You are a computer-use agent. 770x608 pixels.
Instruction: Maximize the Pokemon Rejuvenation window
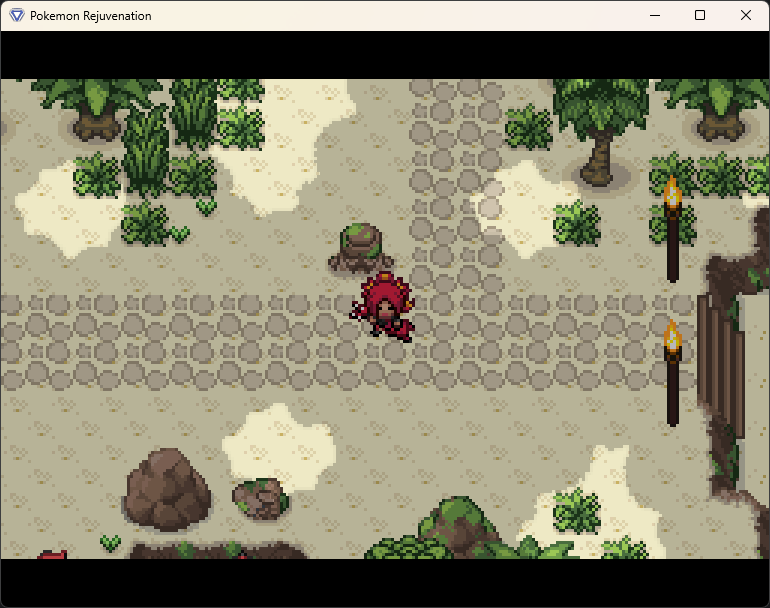tap(700, 15)
